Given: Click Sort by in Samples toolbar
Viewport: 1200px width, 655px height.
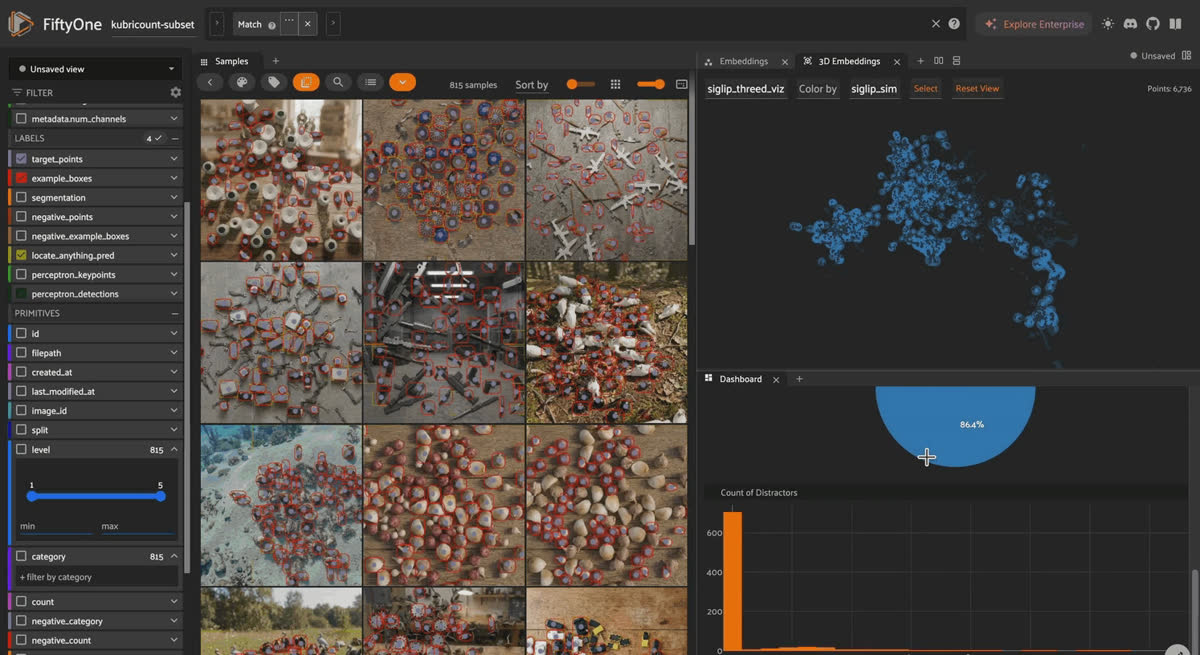Looking at the screenshot, I should pyautogui.click(x=532, y=85).
